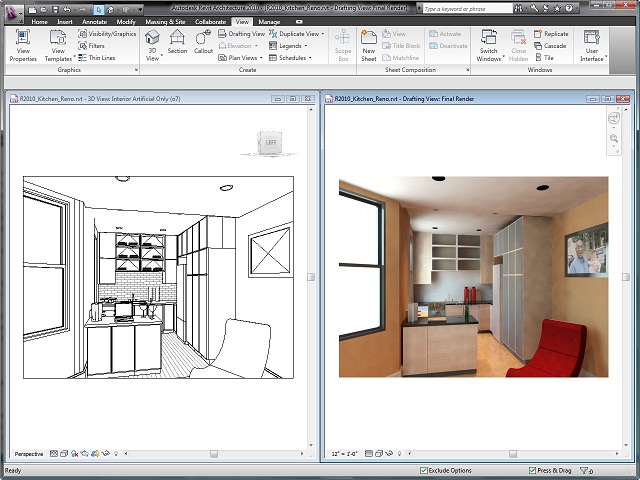Open Visibility/Graphics settings
The width and height of the screenshot is (640, 480).
(x=107, y=34)
